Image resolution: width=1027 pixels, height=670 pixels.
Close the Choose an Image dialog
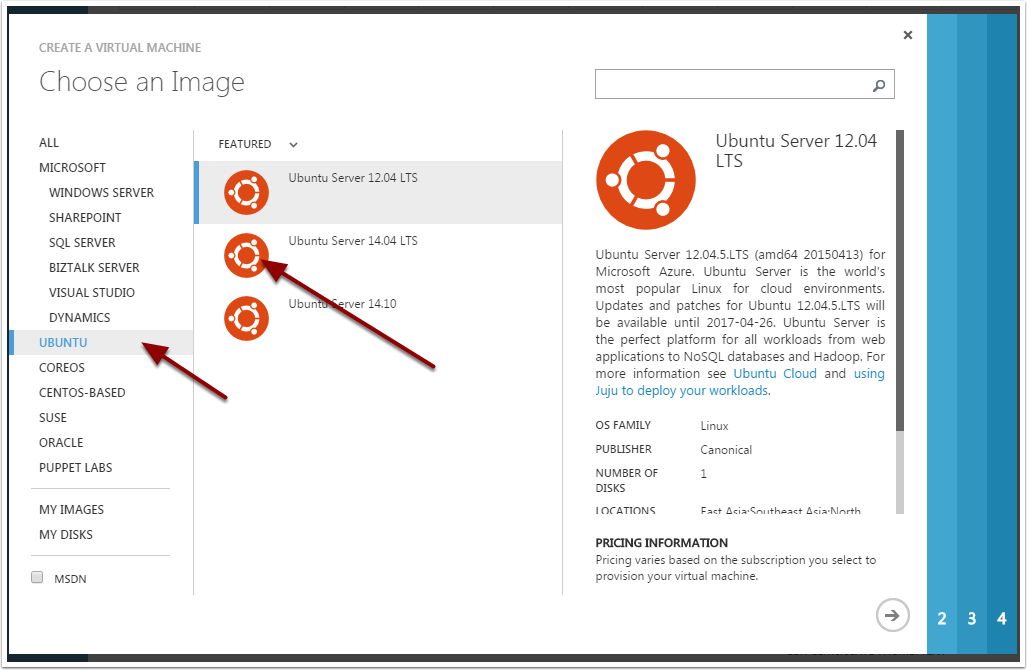click(x=907, y=35)
